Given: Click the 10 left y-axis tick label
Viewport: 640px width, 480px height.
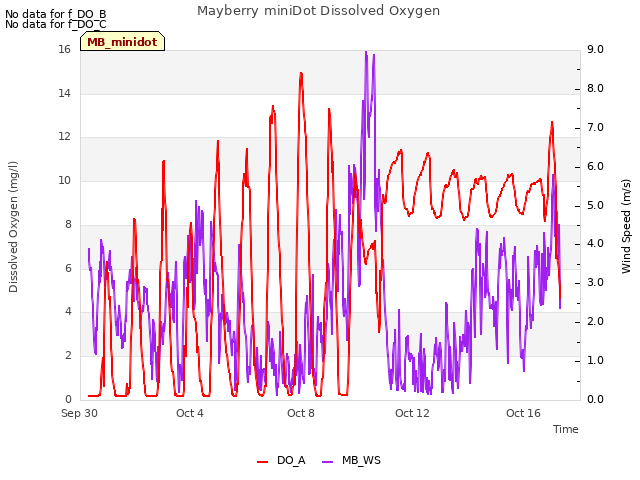Looking at the screenshot, I should [x=64, y=180].
